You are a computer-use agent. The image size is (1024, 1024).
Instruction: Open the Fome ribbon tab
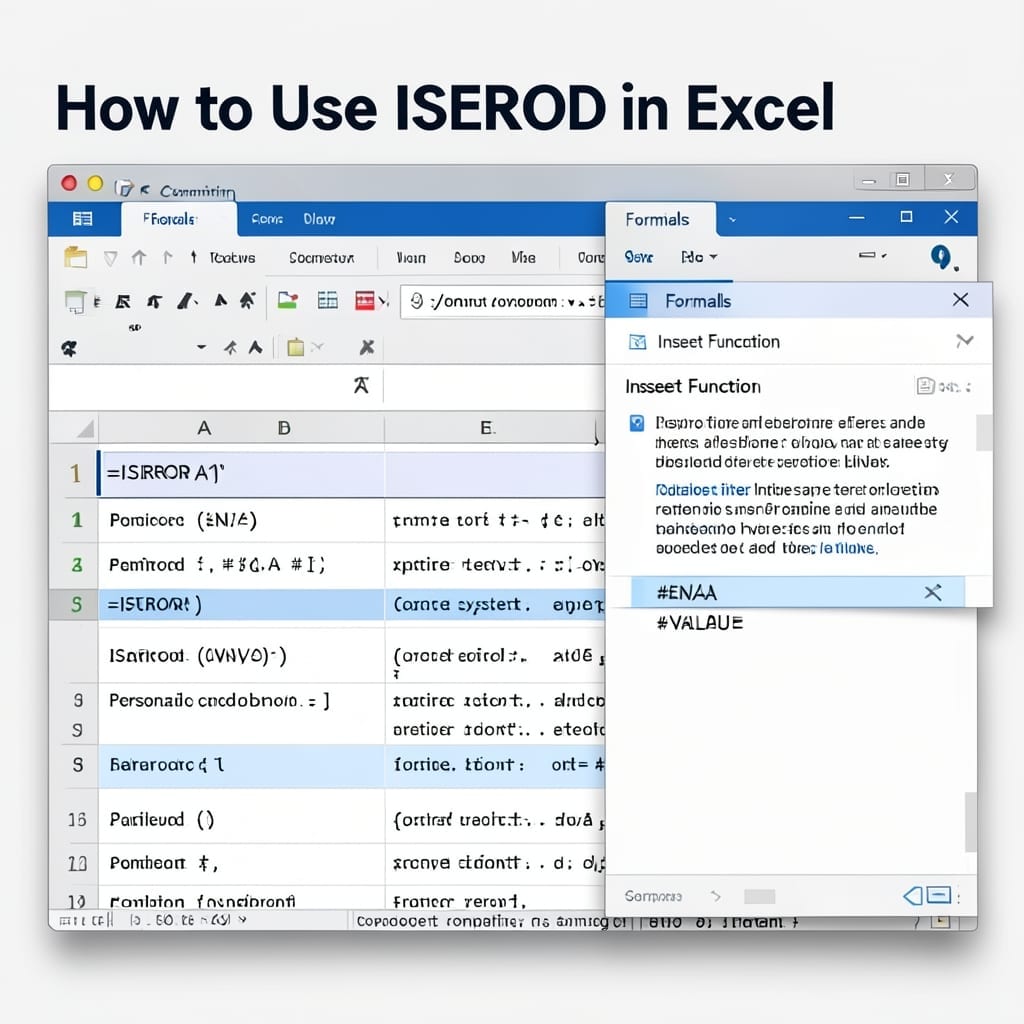[267, 219]
